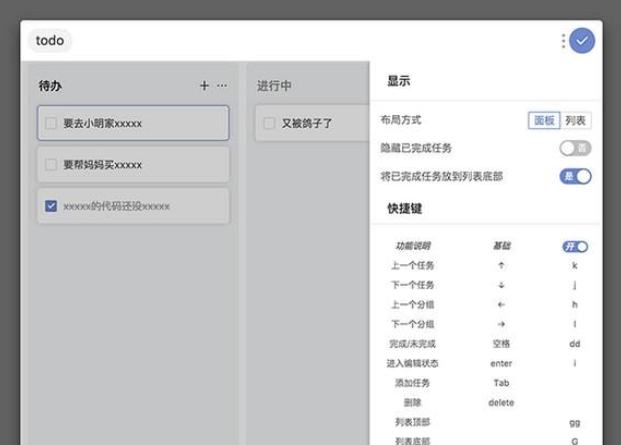Screen dimensions: 621x445
Task: Click the 进行中 column heading
Action: (x=274, y=86)
